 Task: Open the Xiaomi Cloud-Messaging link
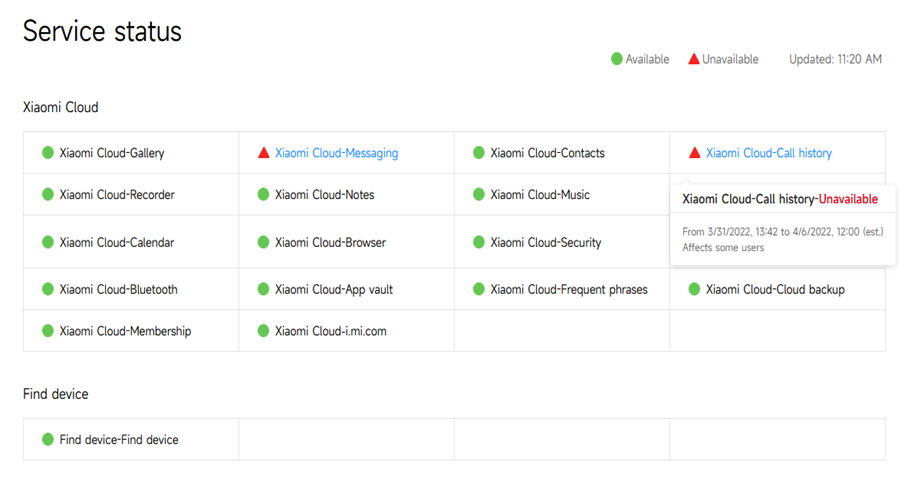[336, 153]
